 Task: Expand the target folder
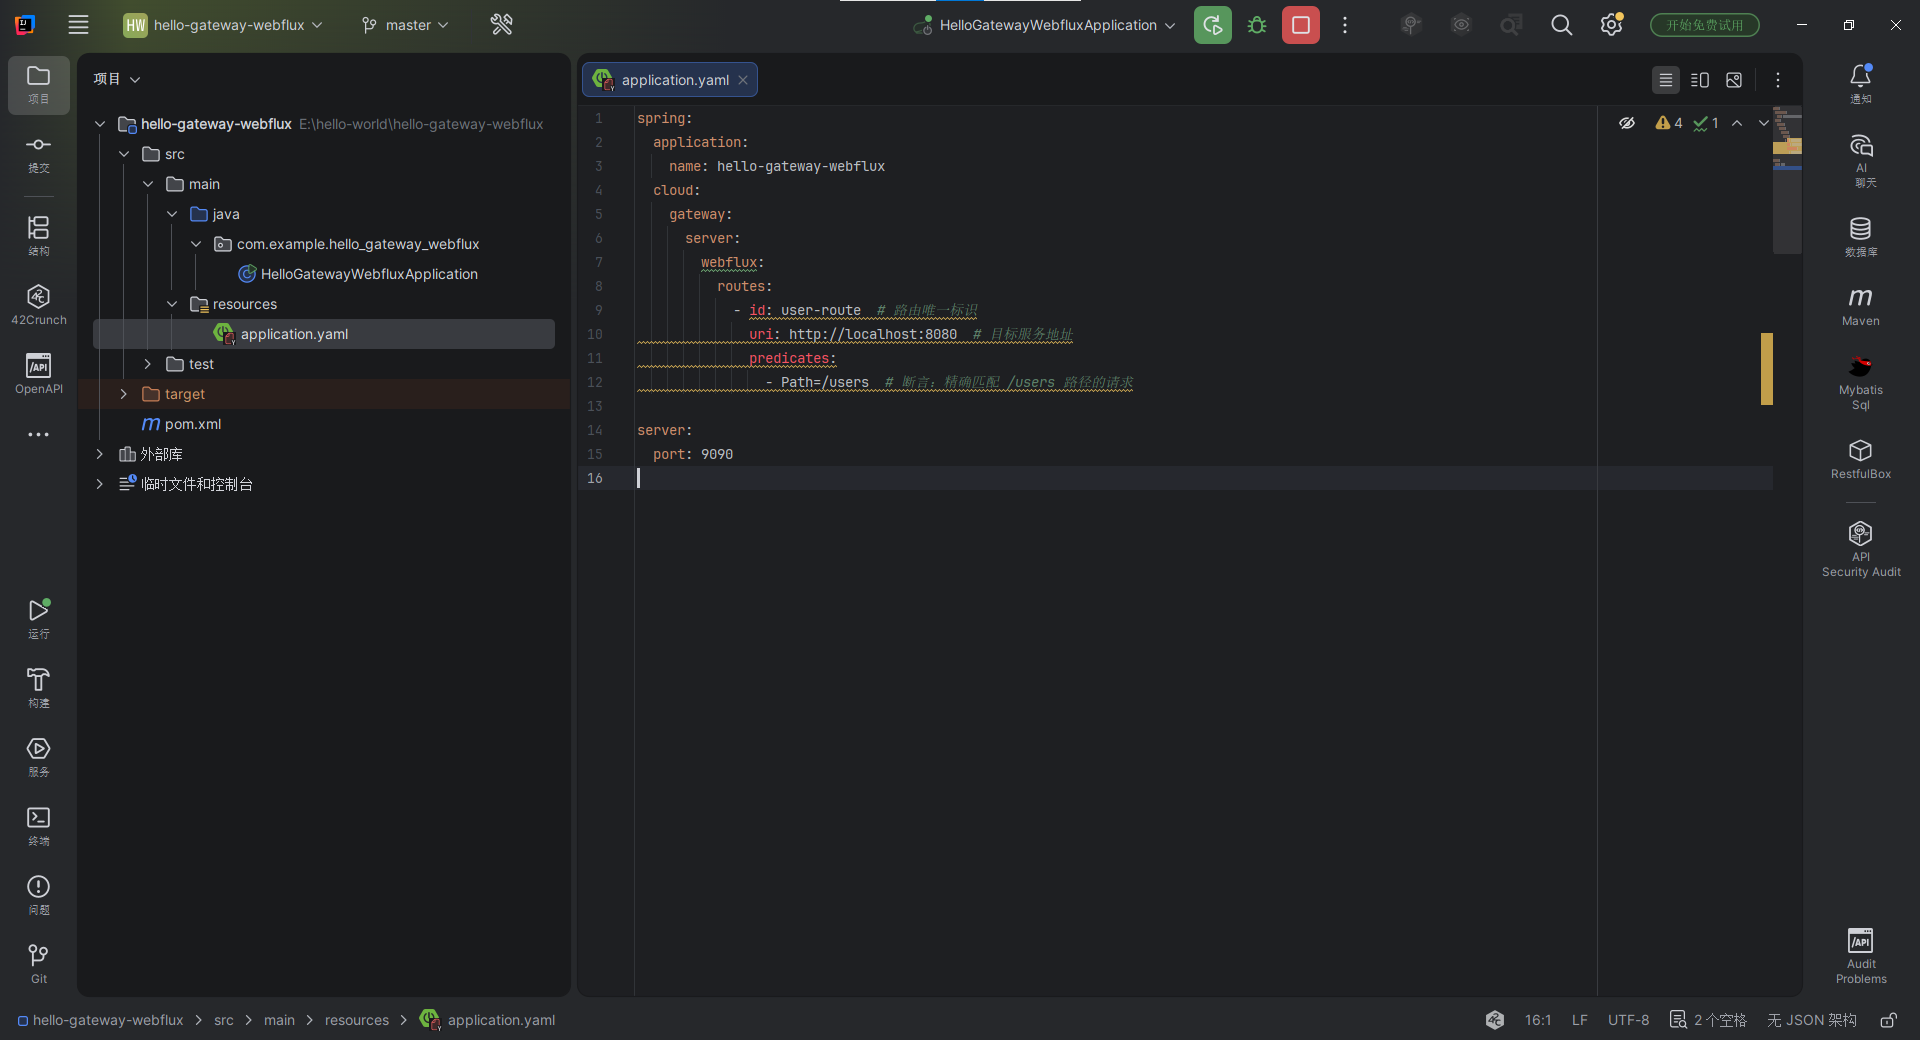[124, 394]
